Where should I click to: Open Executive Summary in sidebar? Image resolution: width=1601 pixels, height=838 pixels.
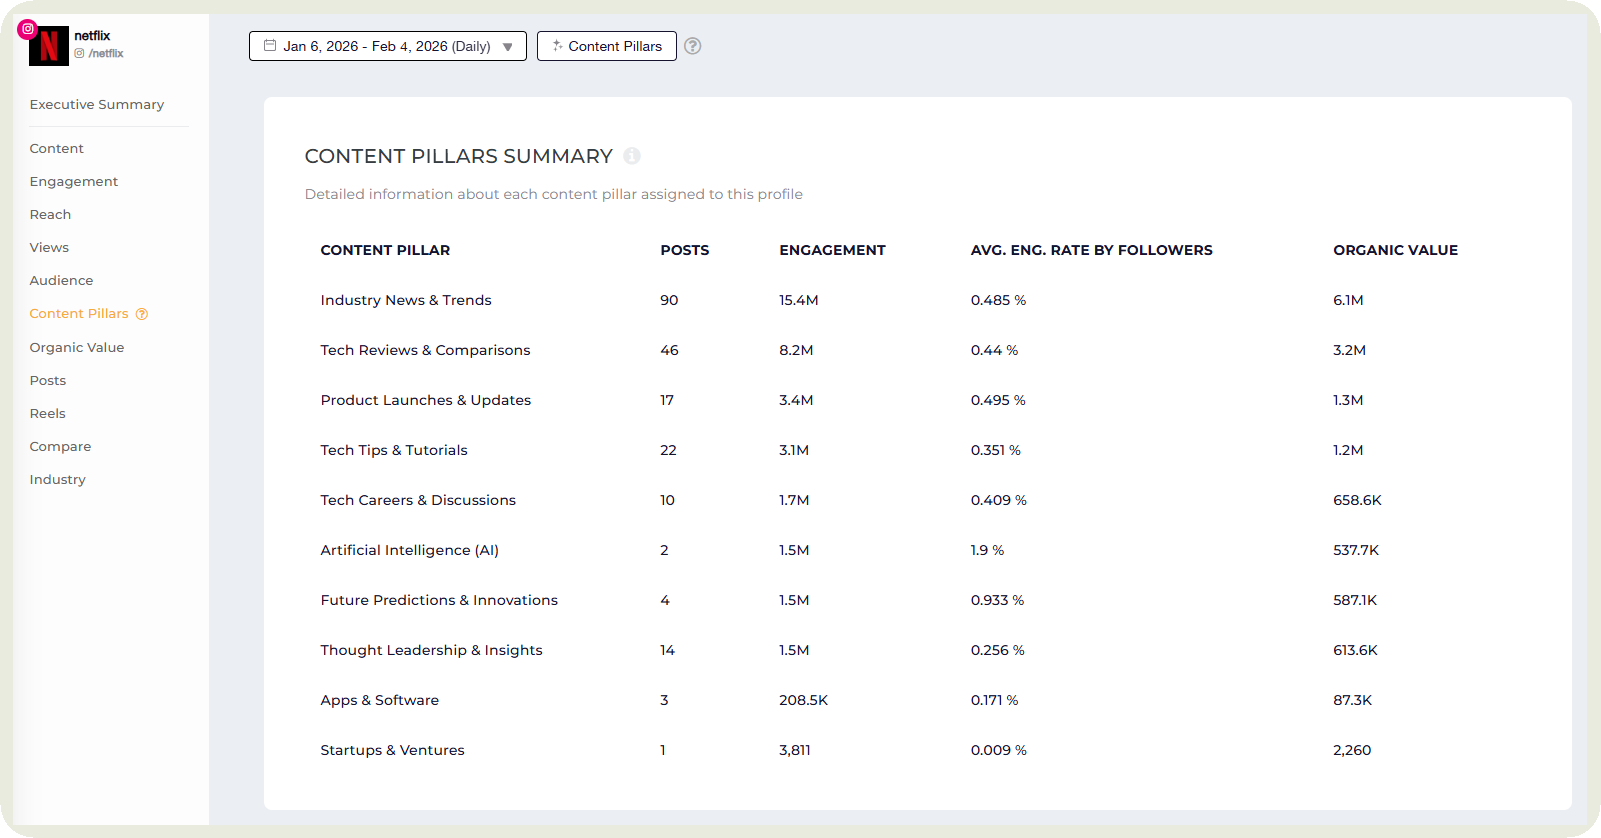coord(97,105)
